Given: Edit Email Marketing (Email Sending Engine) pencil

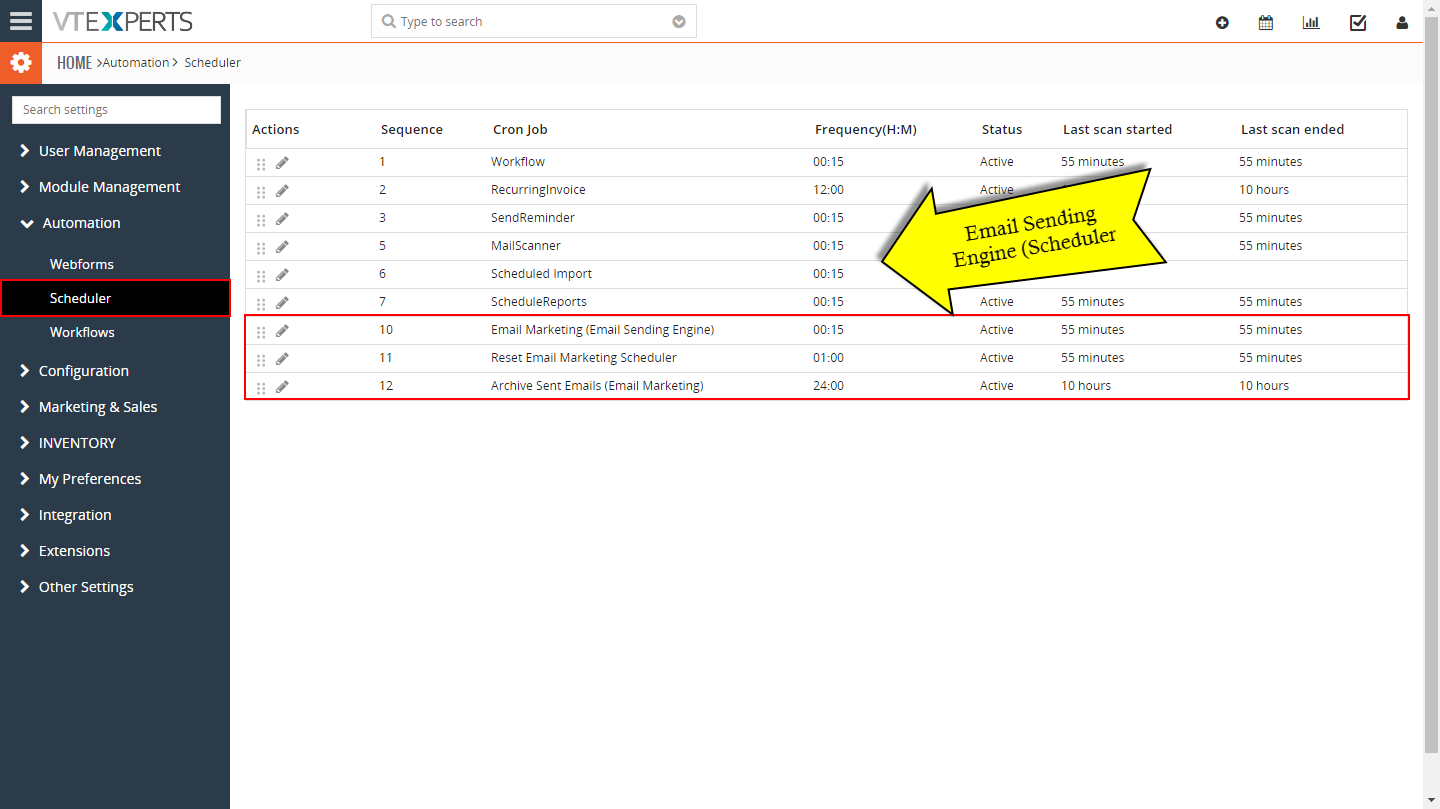Looking at the screenshot, I should [282, 331].
